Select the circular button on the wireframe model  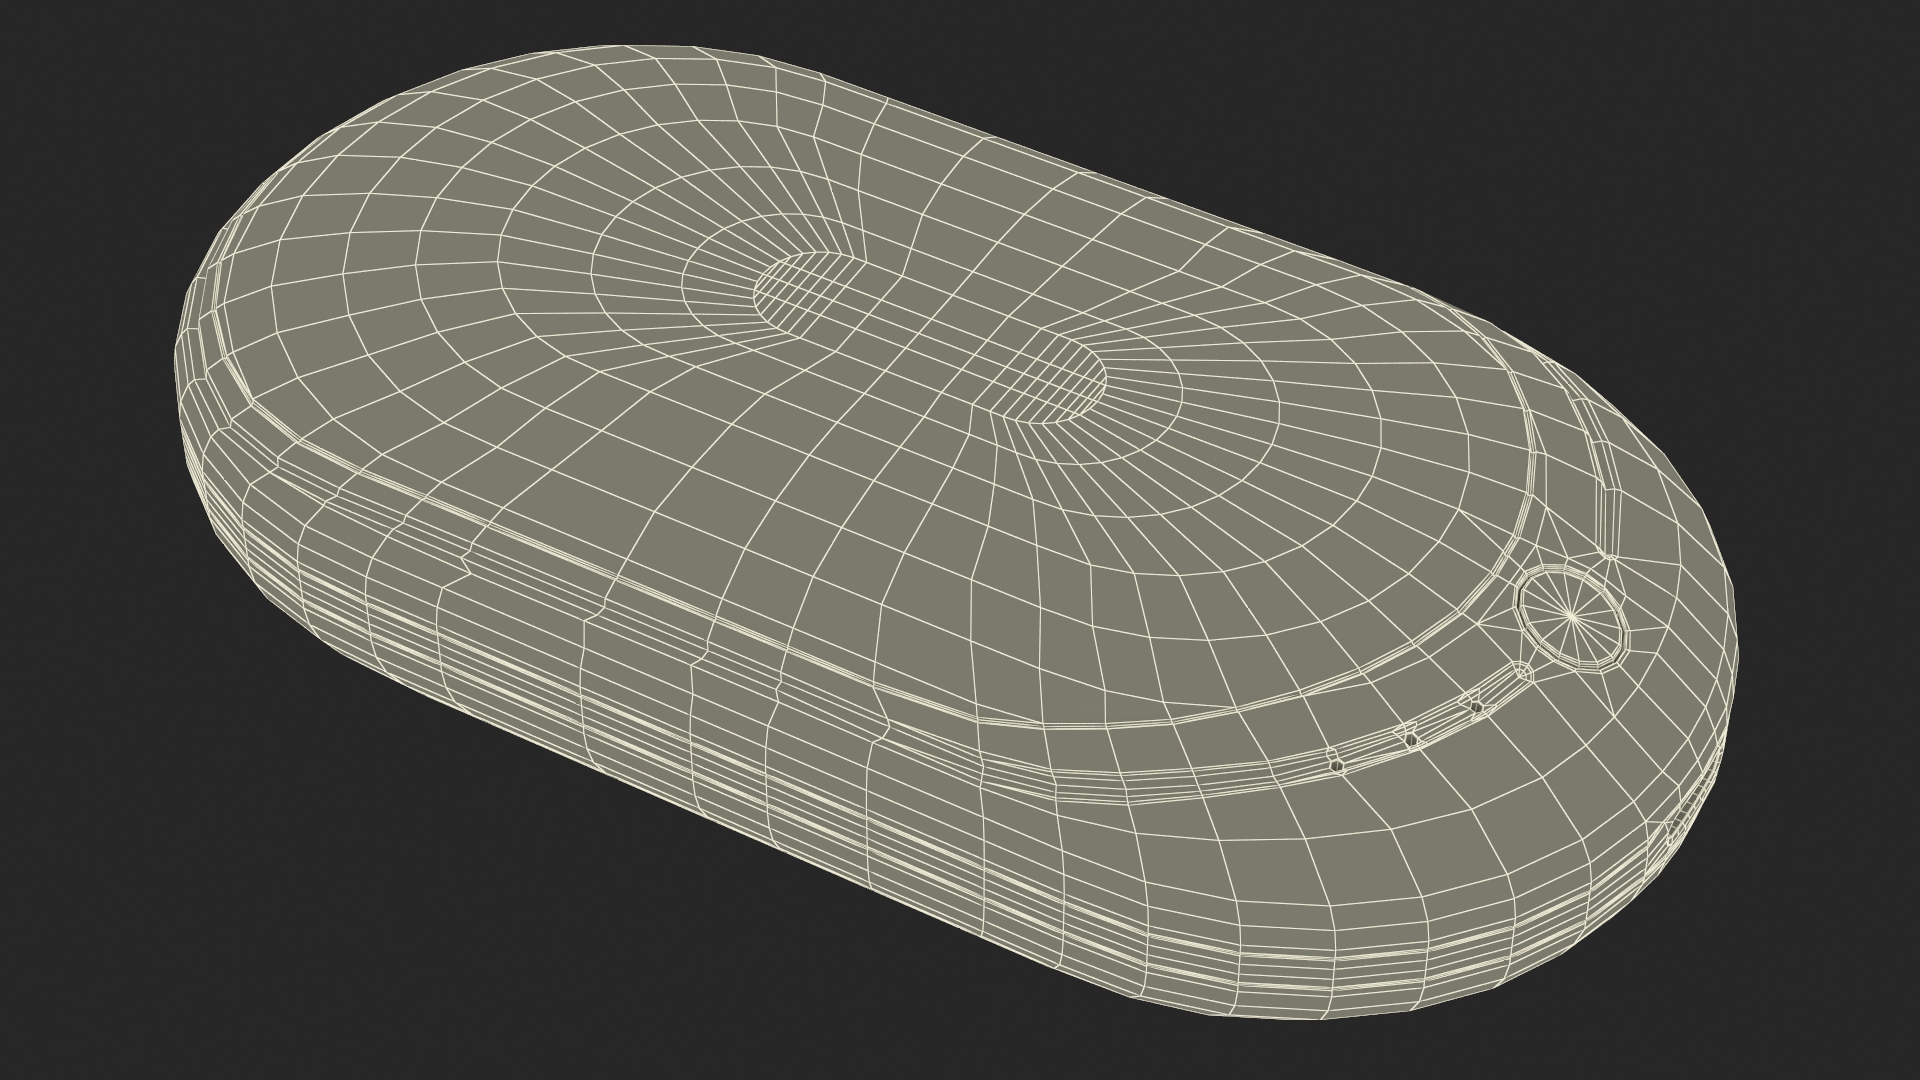point(1573,619)
